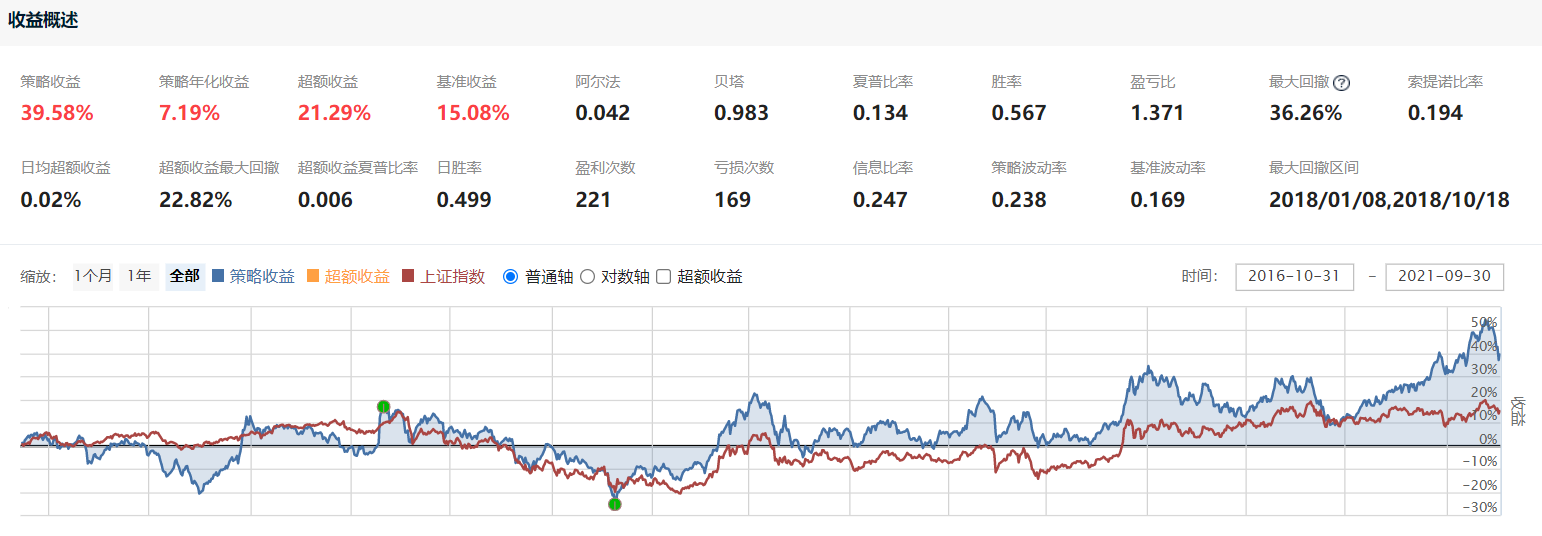Zoom chart to 1个月 range
Viewport: 1542px width, 536px height.
tap(93, 277)
